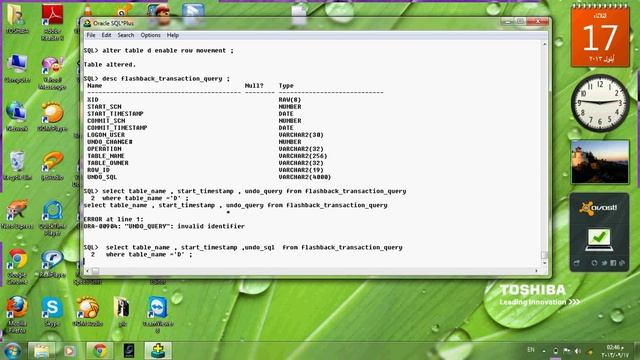The height and width of the screenshot is (360, 640).
Task: Click the vertical scrollbar down arrow in SQL*Plus
Action: pos(544,263)
